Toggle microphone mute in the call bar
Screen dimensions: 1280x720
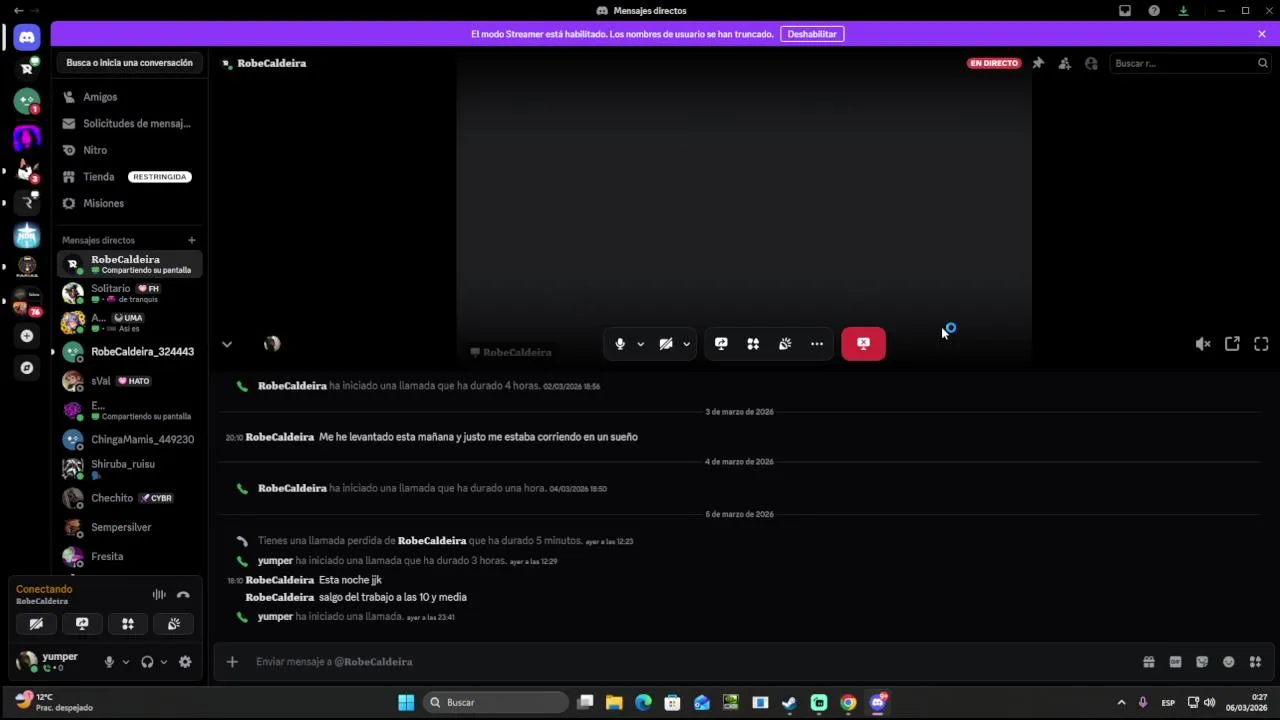pyautogui.click(x=620, y=344)
